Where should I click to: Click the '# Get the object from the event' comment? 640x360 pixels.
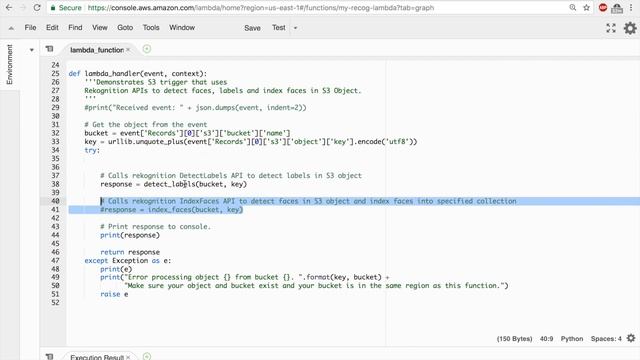(146, 124)
